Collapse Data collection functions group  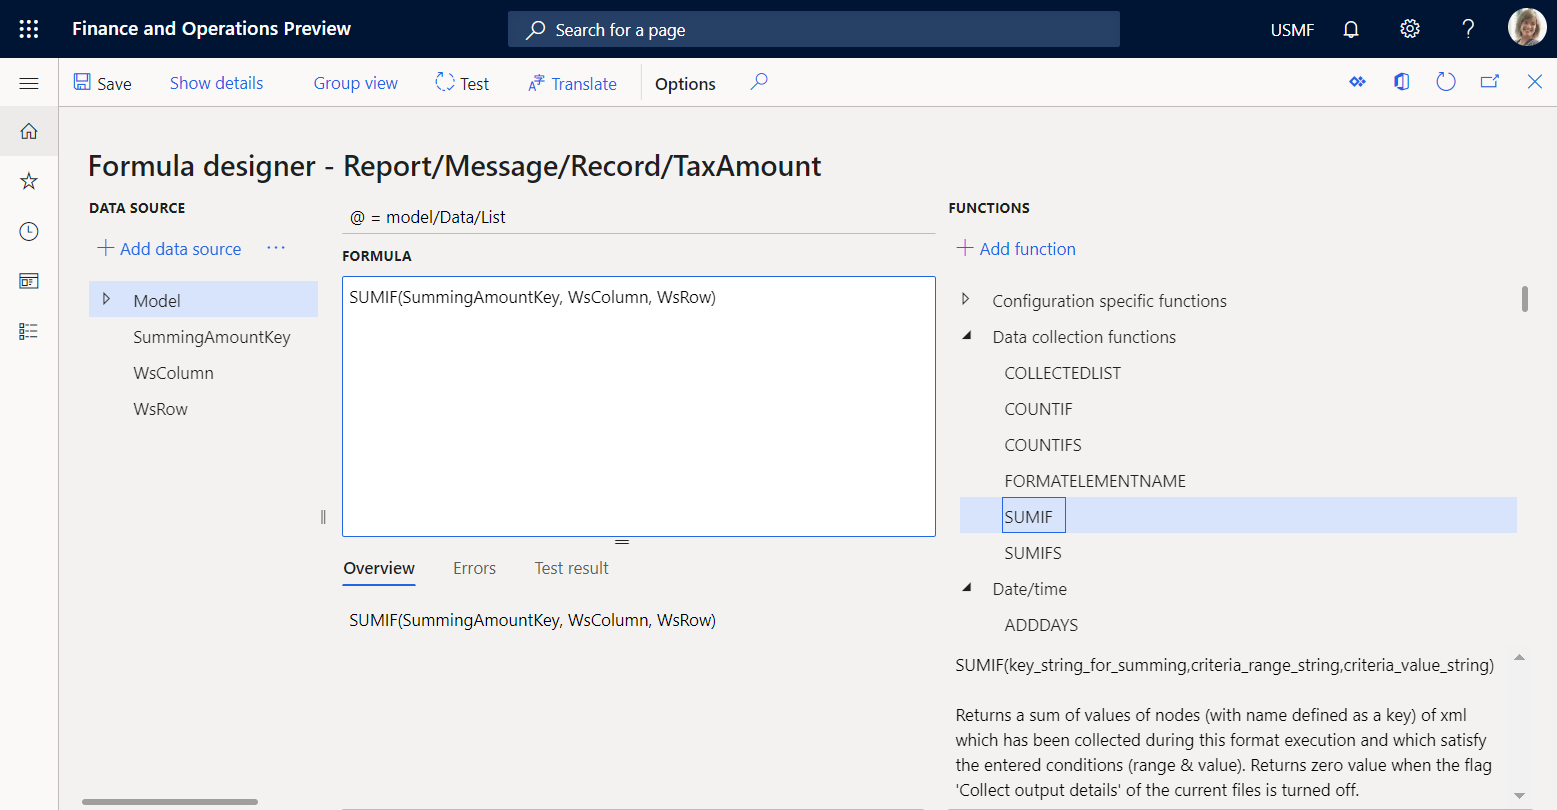point(967,336)
